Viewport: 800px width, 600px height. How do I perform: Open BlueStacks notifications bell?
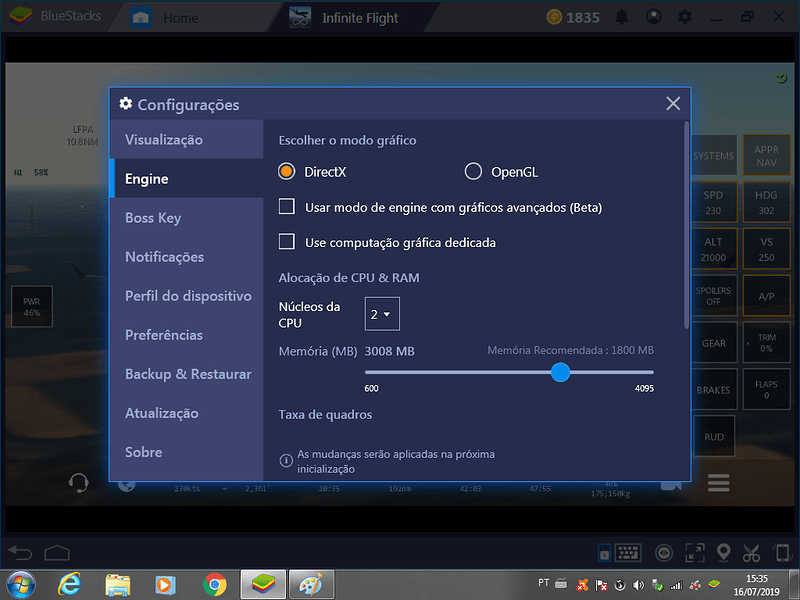pos(621,17)
